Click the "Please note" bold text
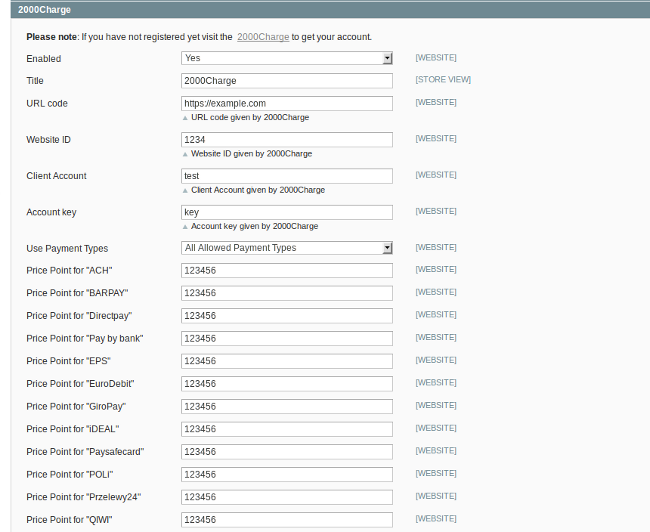 (x=51, y=37)
